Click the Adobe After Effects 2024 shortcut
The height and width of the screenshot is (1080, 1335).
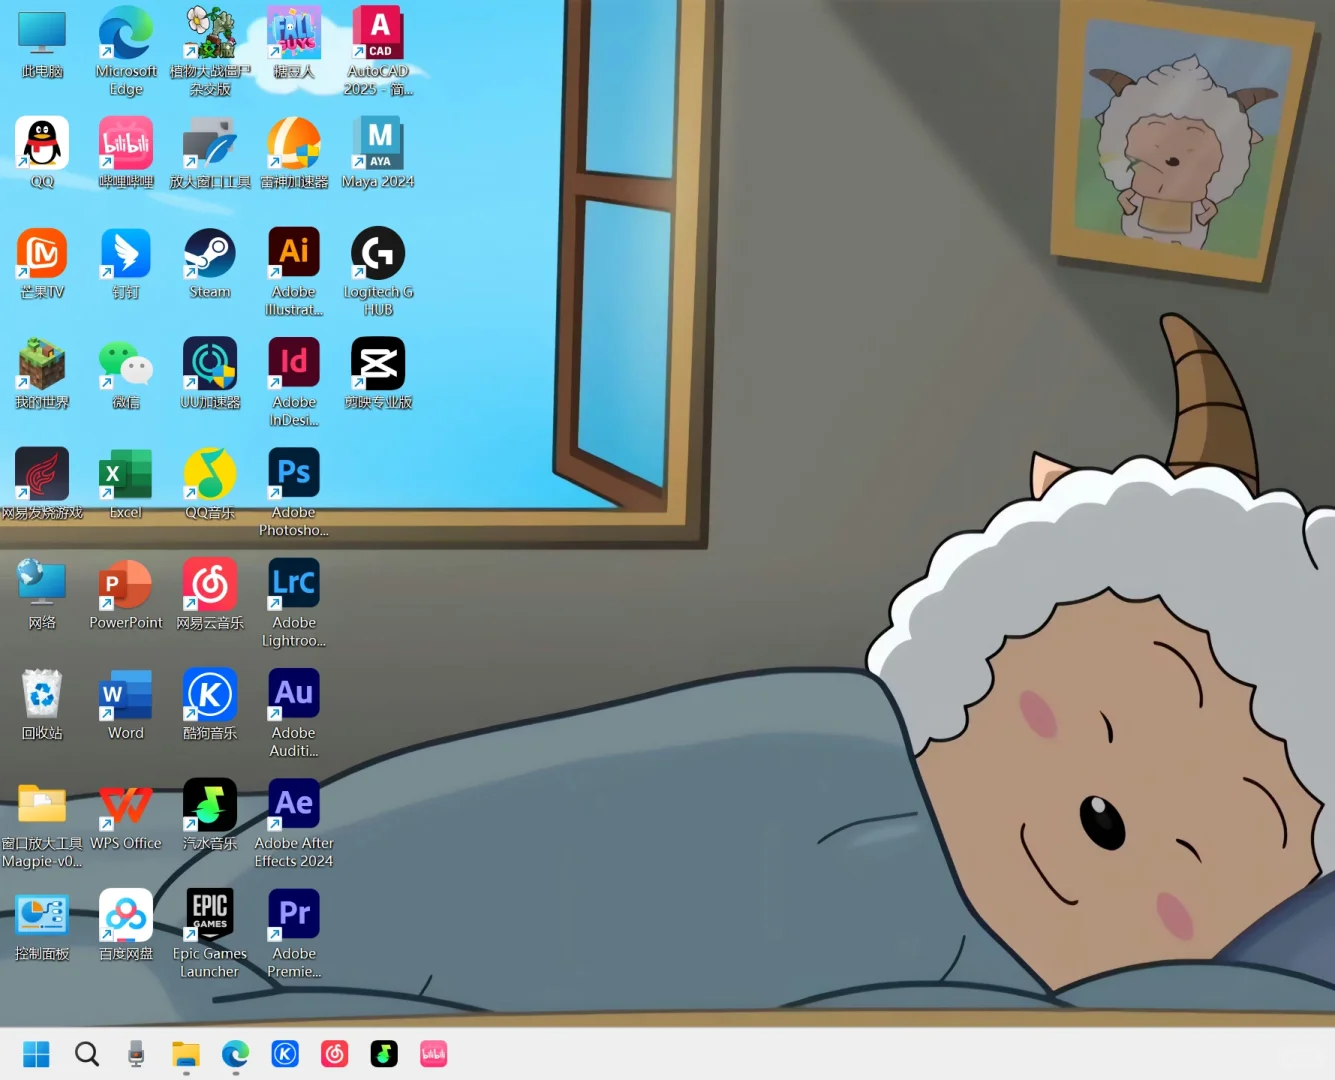(x=294, y=824)
